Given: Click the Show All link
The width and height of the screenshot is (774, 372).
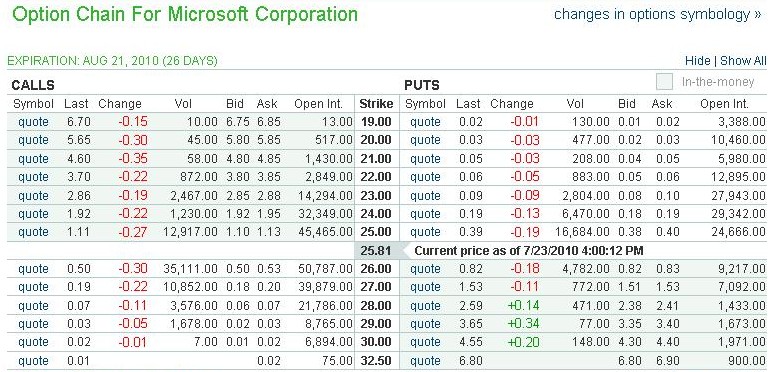Looking at the screenshot, I should 743,61.
